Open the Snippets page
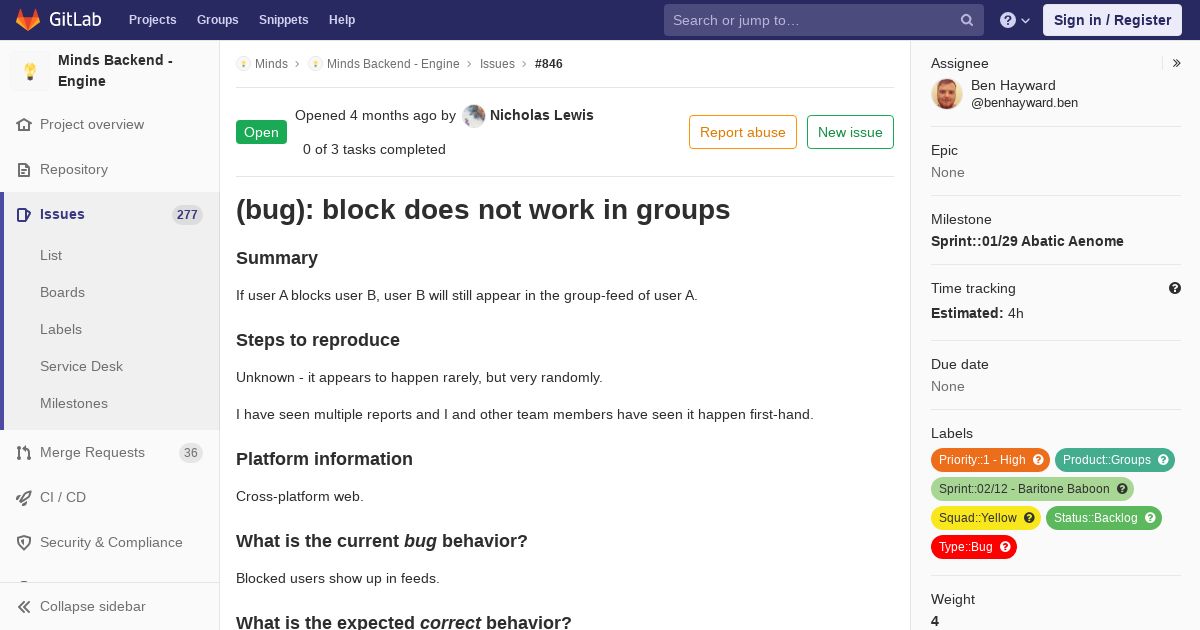Viewport: 1200px width, 630px height. coord(283,20)
